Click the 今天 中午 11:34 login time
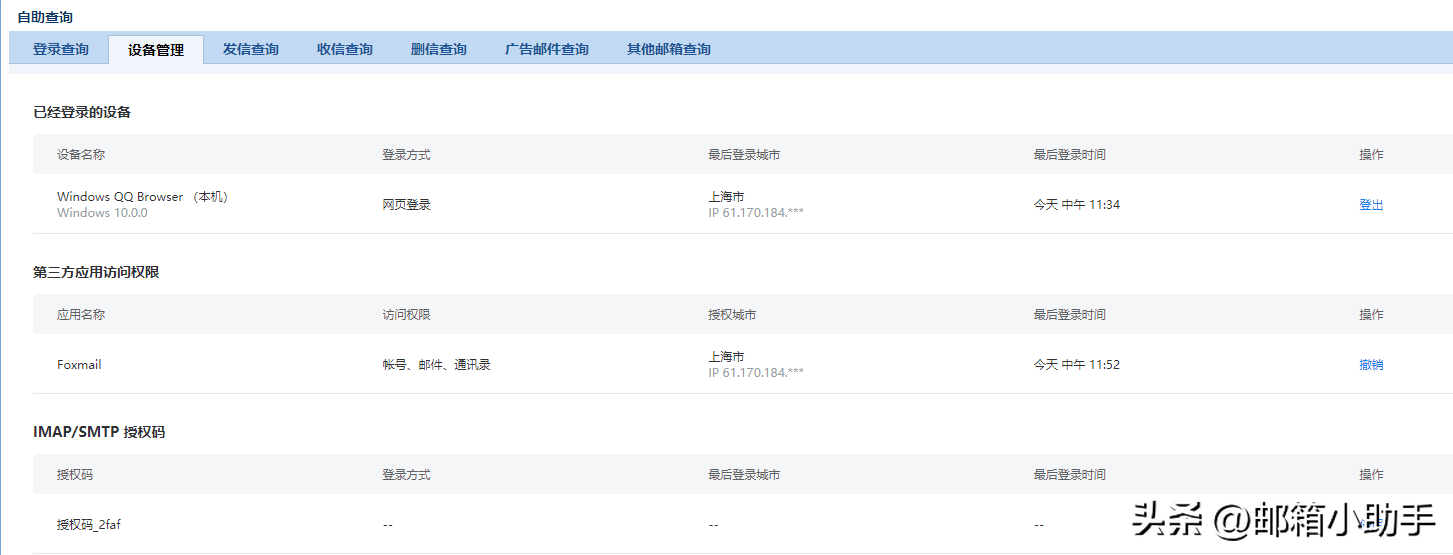The width and height of the screenshot is (1453, 555). click(1076, 205)
